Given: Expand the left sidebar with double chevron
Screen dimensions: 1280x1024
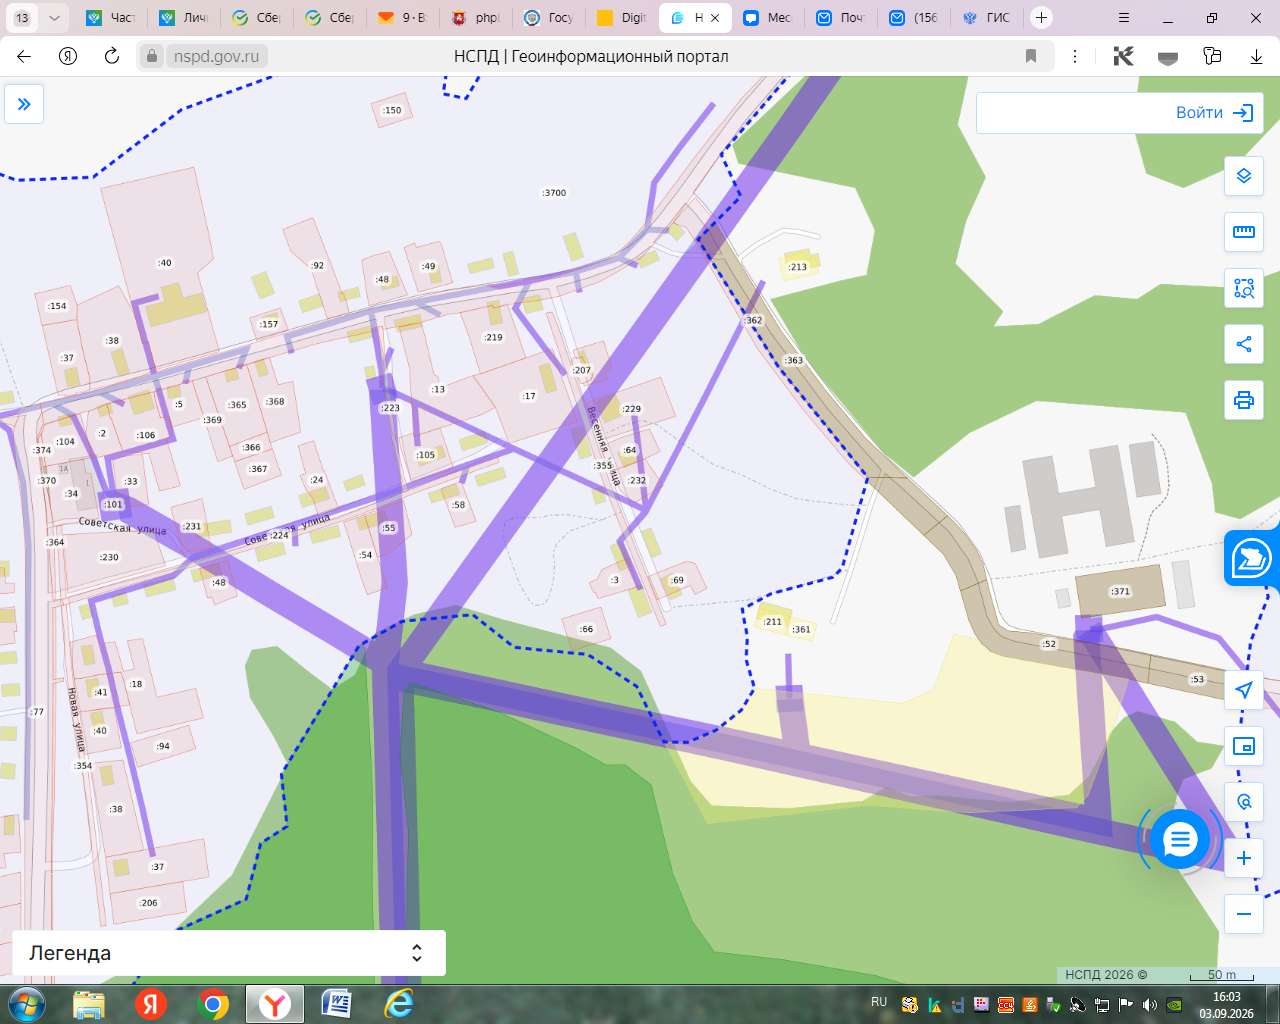Looking at the screenshot, I should (24, 104).
